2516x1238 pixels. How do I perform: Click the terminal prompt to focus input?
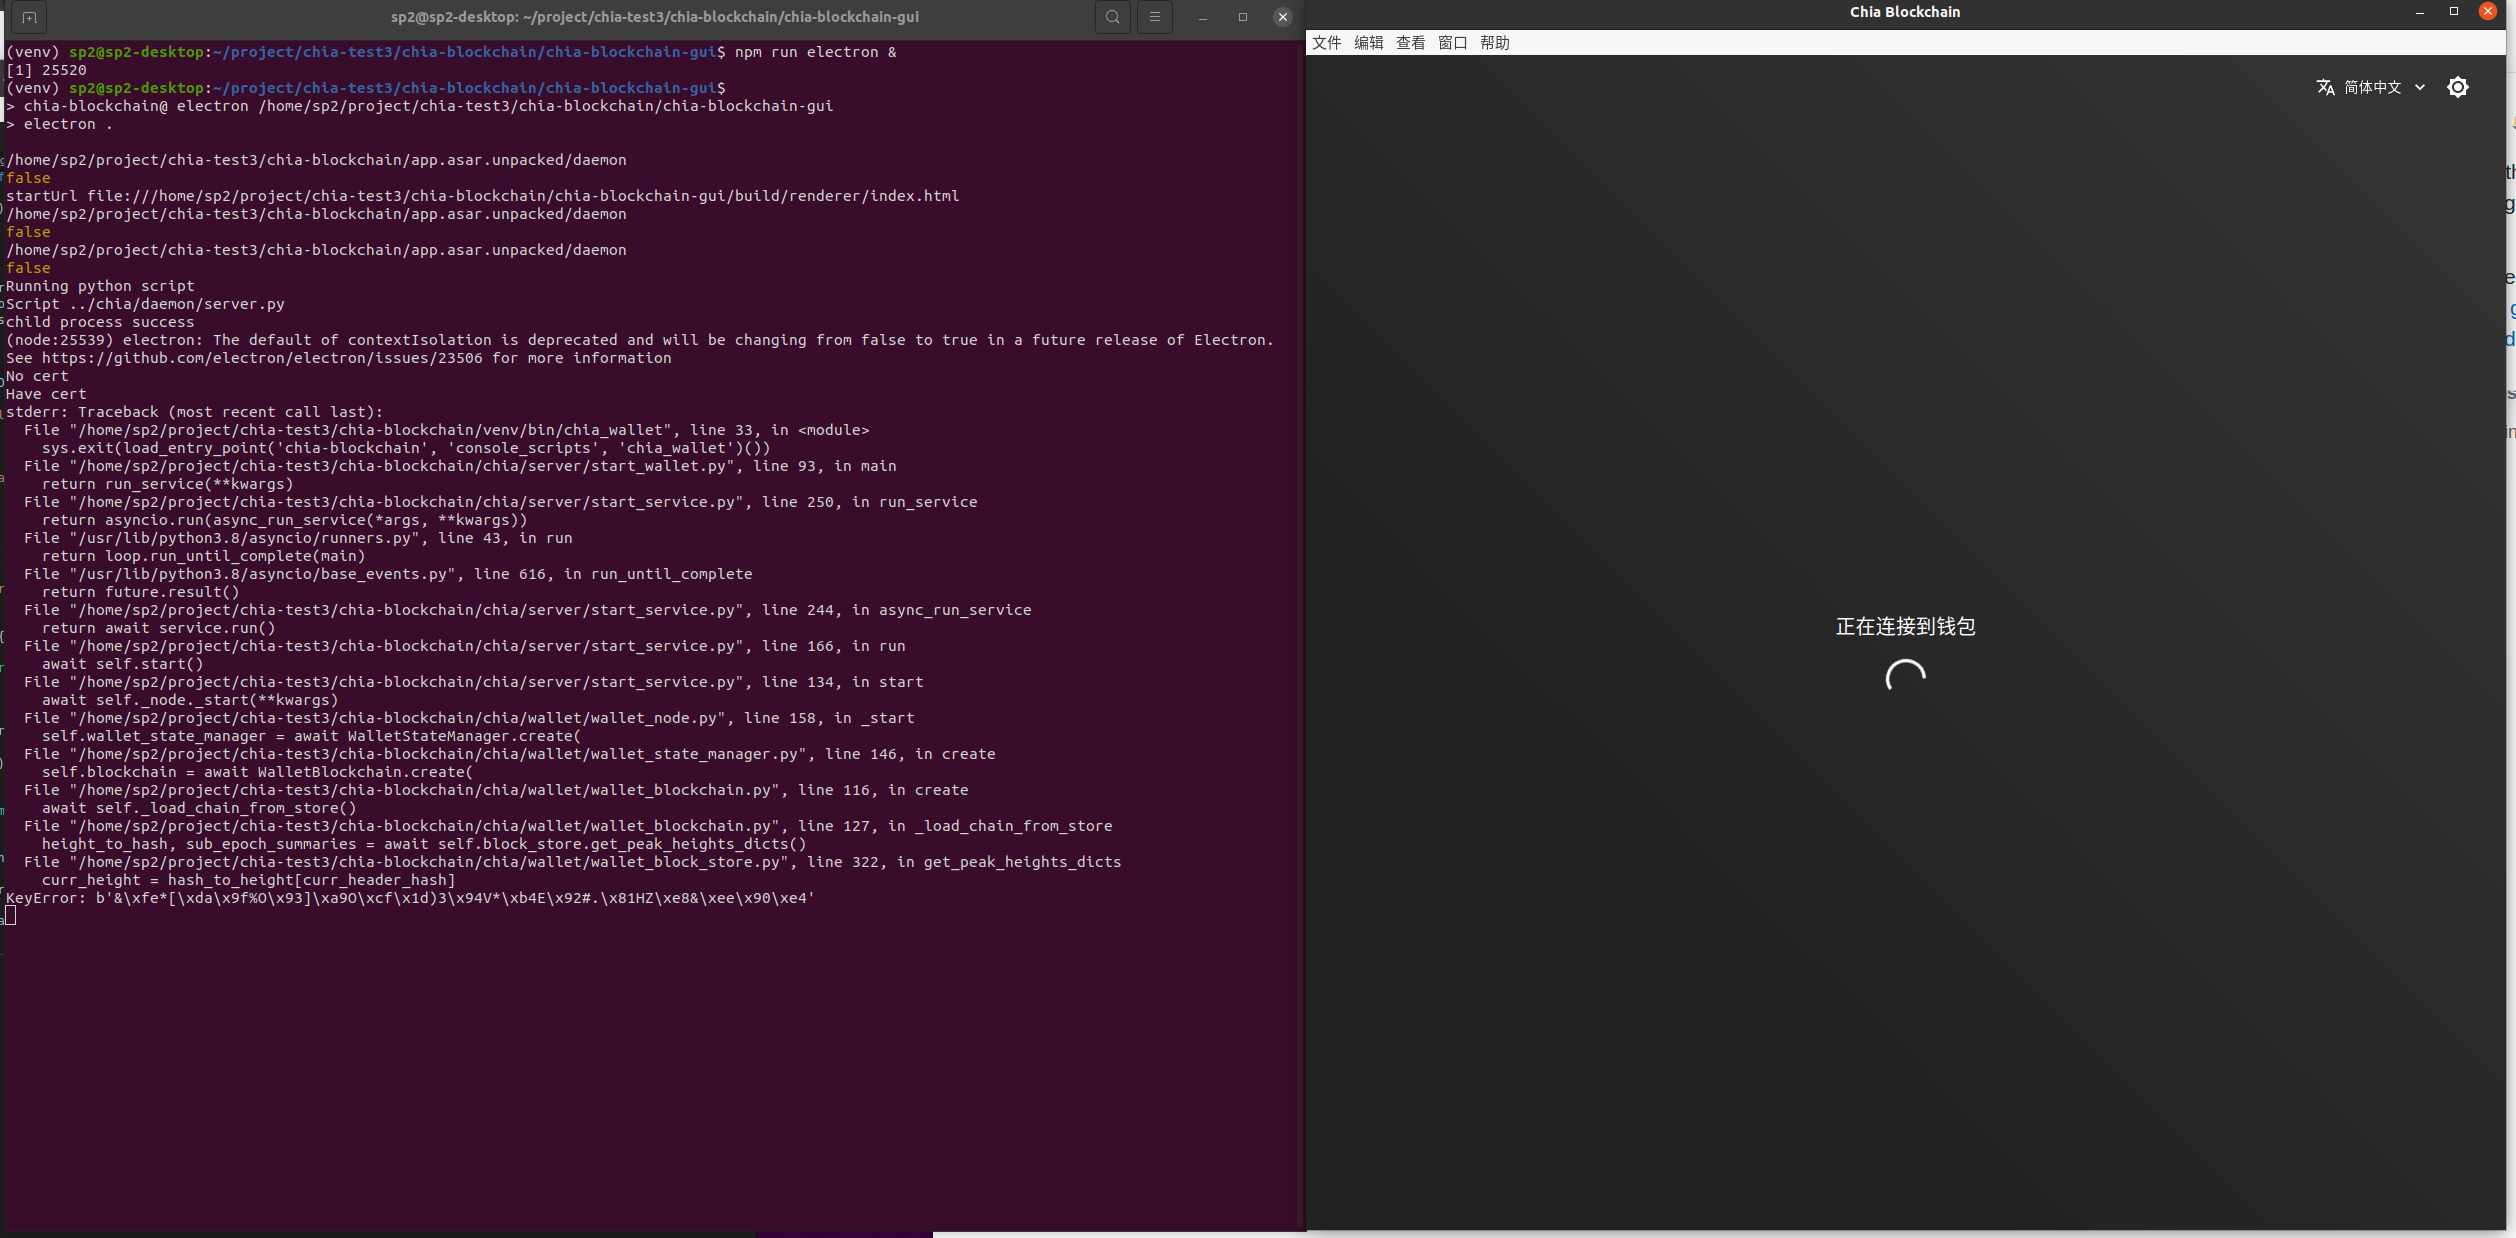pyautogui.click(x=12, y=916)
